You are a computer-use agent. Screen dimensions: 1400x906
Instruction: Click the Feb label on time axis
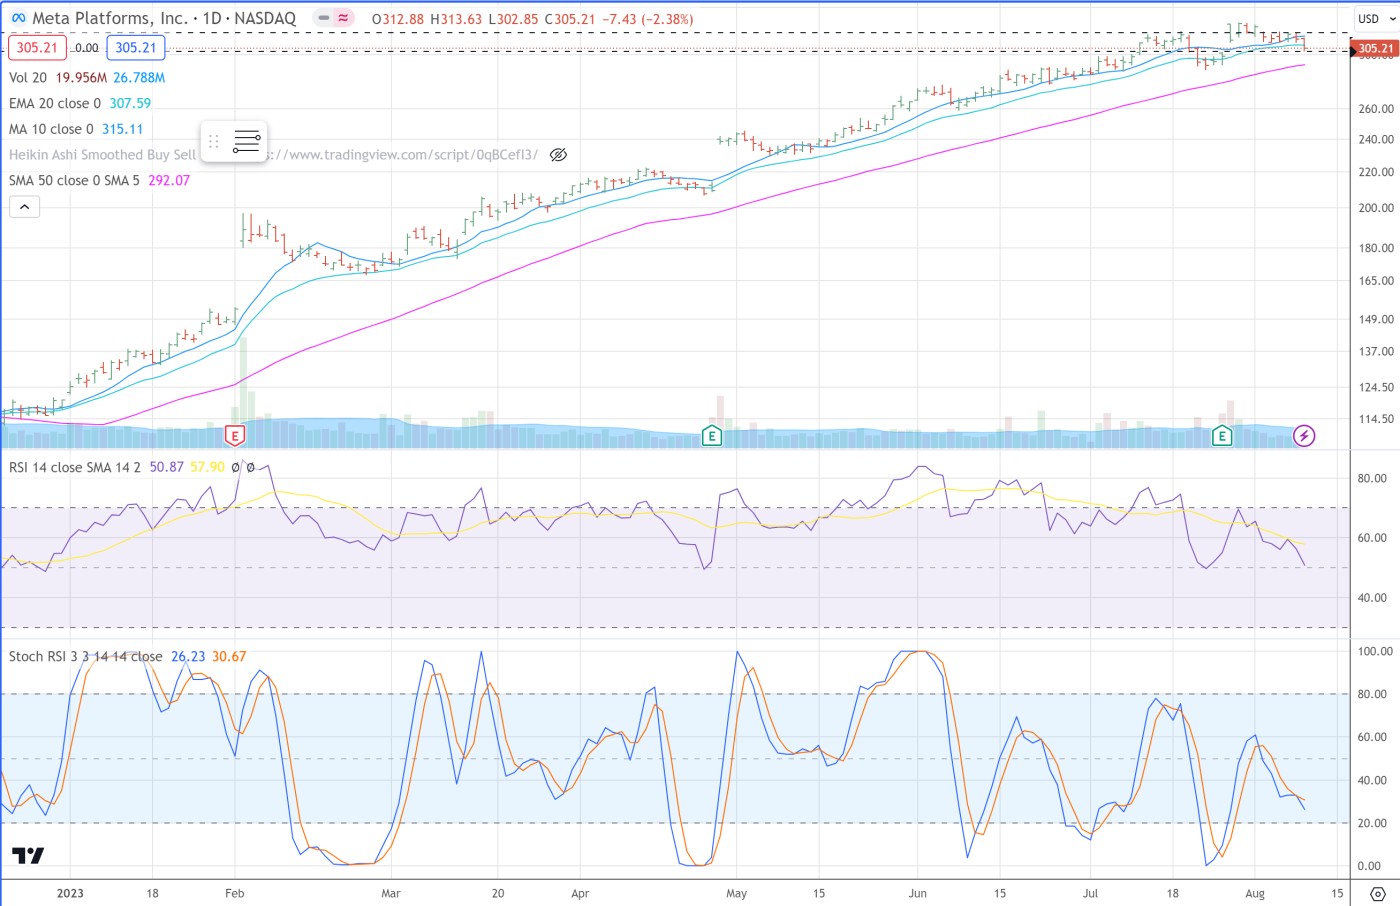pyautogui.click(x=235, y=893)
